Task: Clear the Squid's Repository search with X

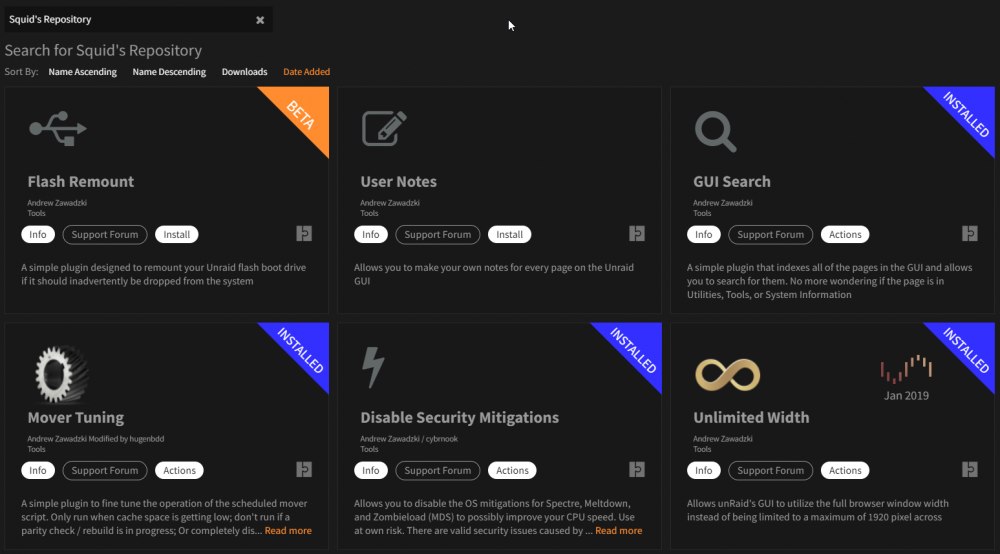Action: coord(260,20)
